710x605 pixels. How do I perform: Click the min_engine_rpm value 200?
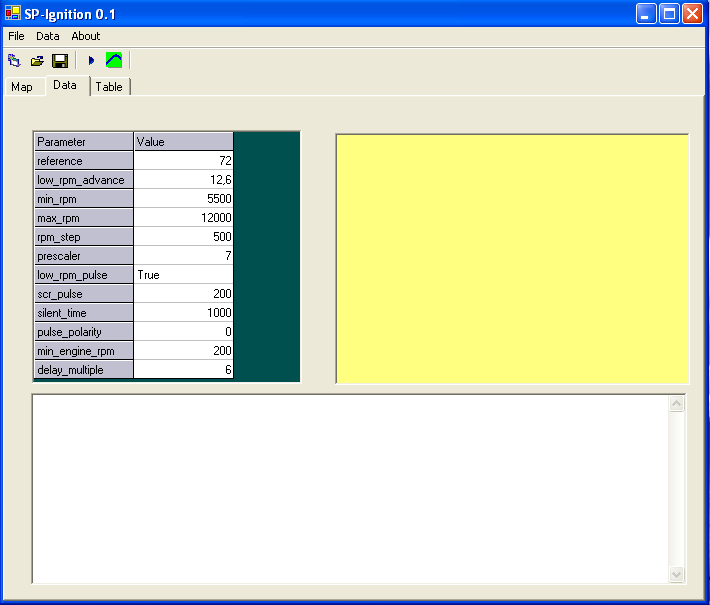[183, 351]
